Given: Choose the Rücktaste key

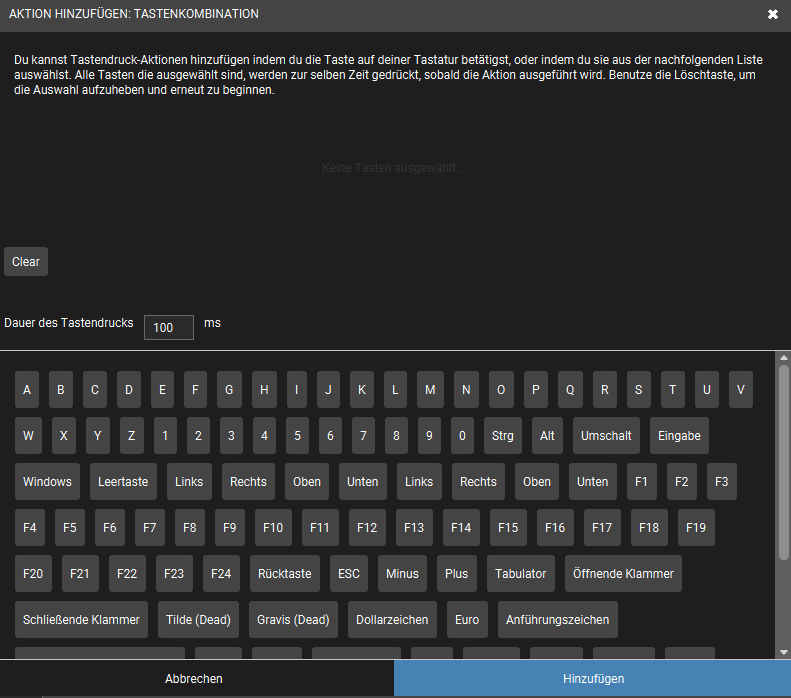Looking at the screenshot, I should [x=285, y=574].
